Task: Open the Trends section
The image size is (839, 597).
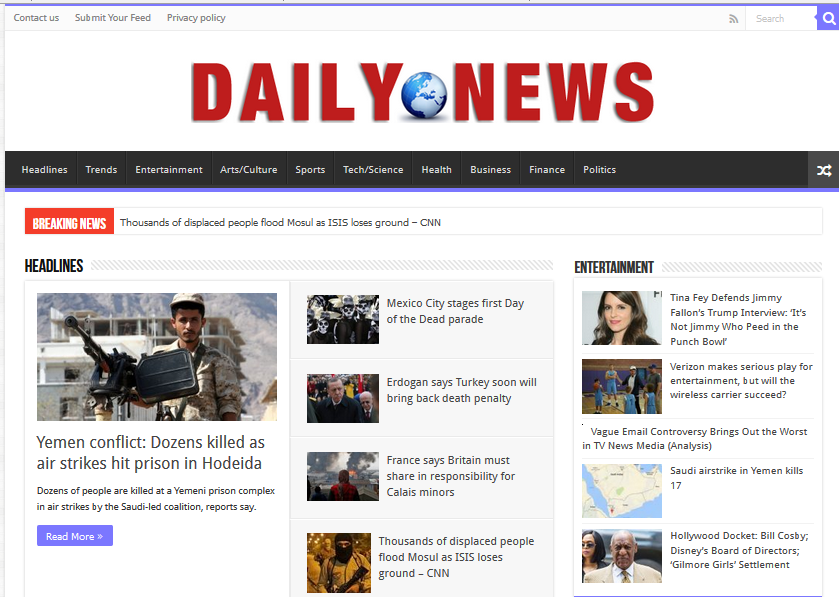Action: tap(101, 170)
